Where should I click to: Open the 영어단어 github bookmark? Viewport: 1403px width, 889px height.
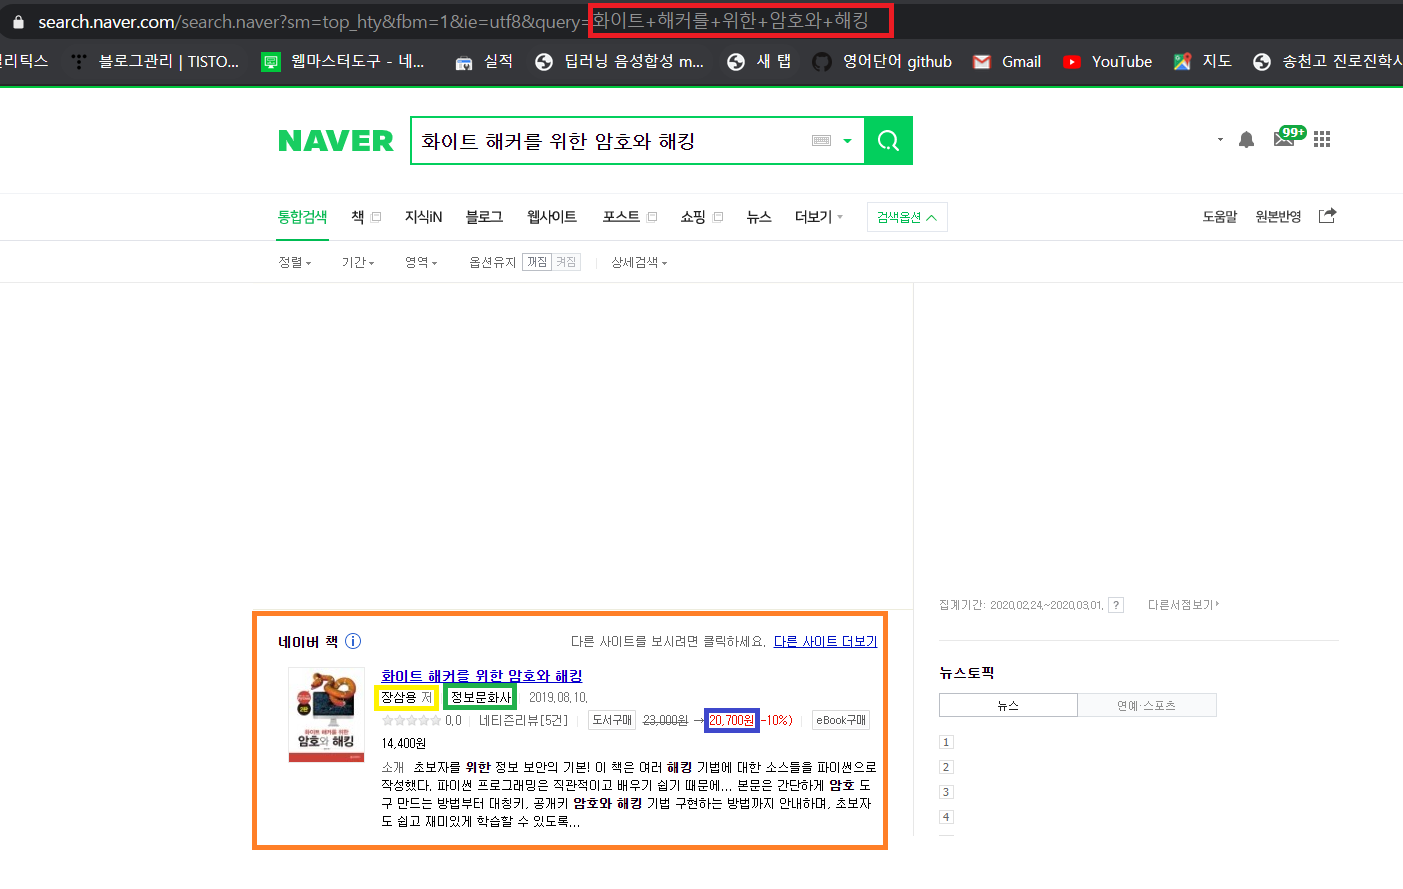click(882, 61)
